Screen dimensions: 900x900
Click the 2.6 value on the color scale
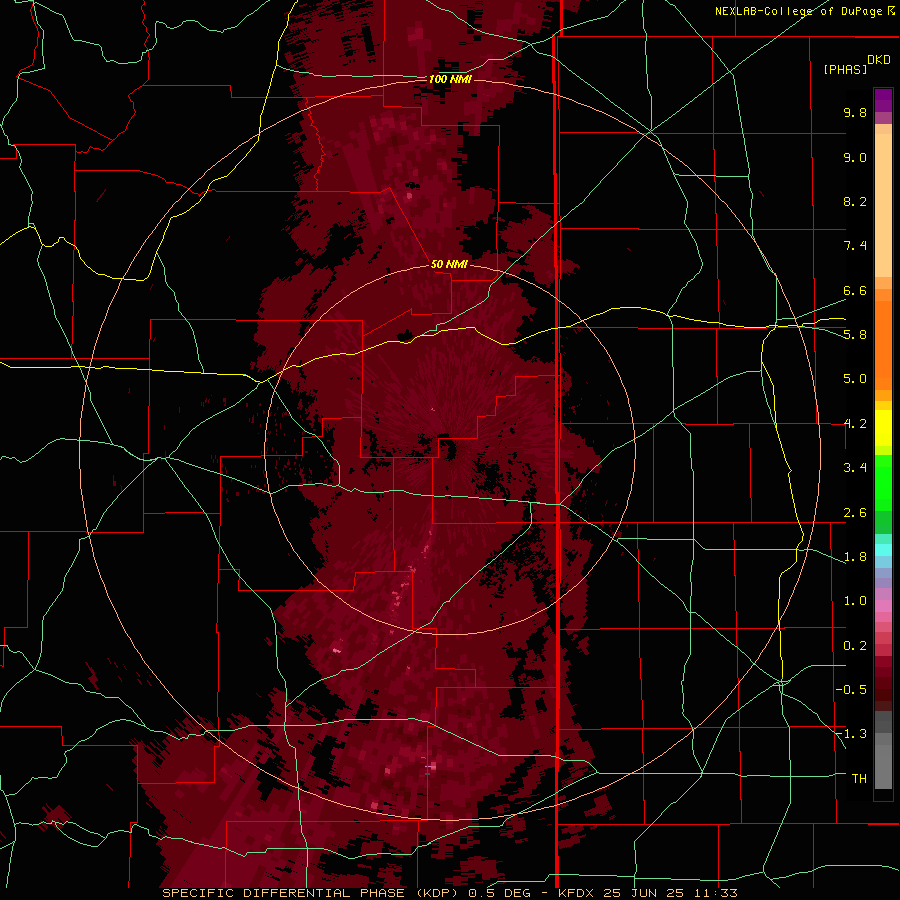pos(855,513)
